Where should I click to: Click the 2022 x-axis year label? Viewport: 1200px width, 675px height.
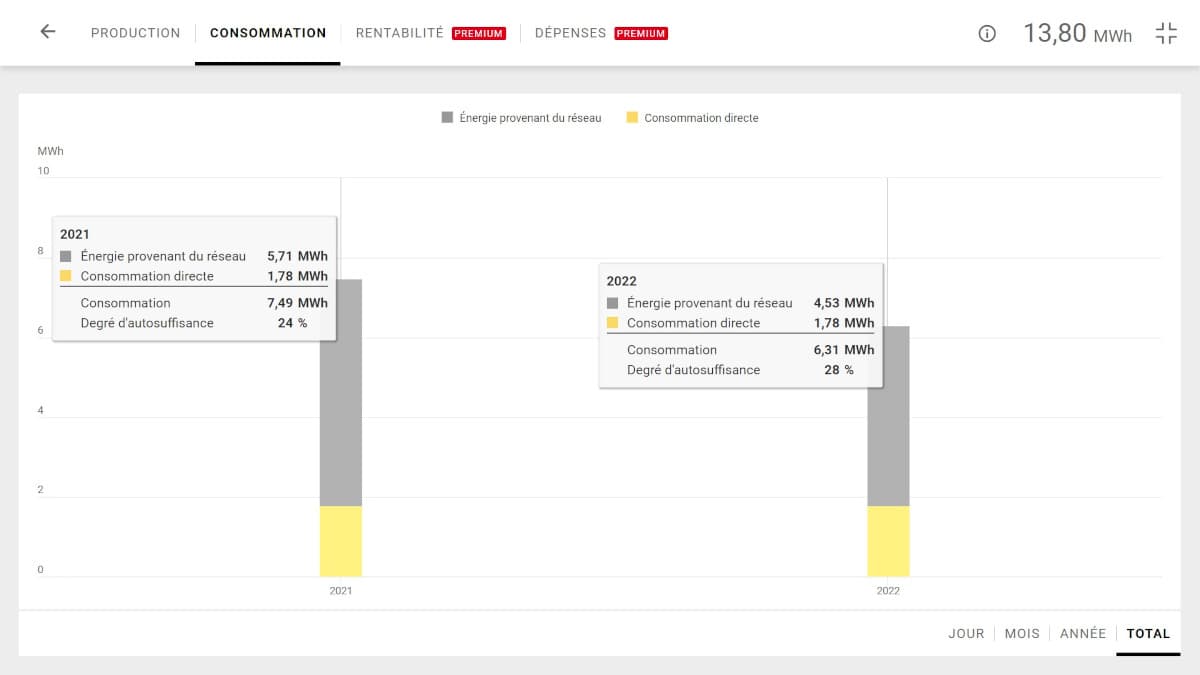coord(888,591)
